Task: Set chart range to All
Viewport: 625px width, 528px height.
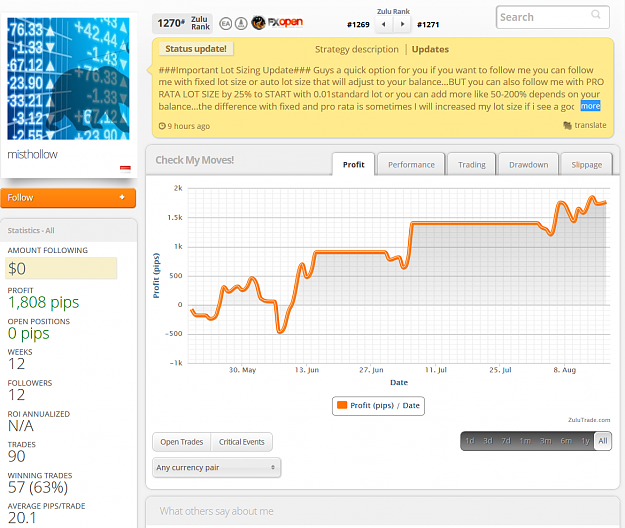Action: pos(603,441)
